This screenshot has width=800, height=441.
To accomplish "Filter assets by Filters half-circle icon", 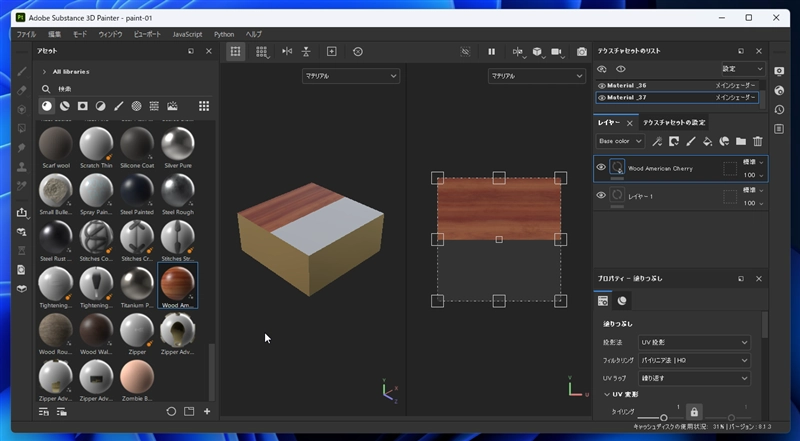I will [x=101, y=106].
